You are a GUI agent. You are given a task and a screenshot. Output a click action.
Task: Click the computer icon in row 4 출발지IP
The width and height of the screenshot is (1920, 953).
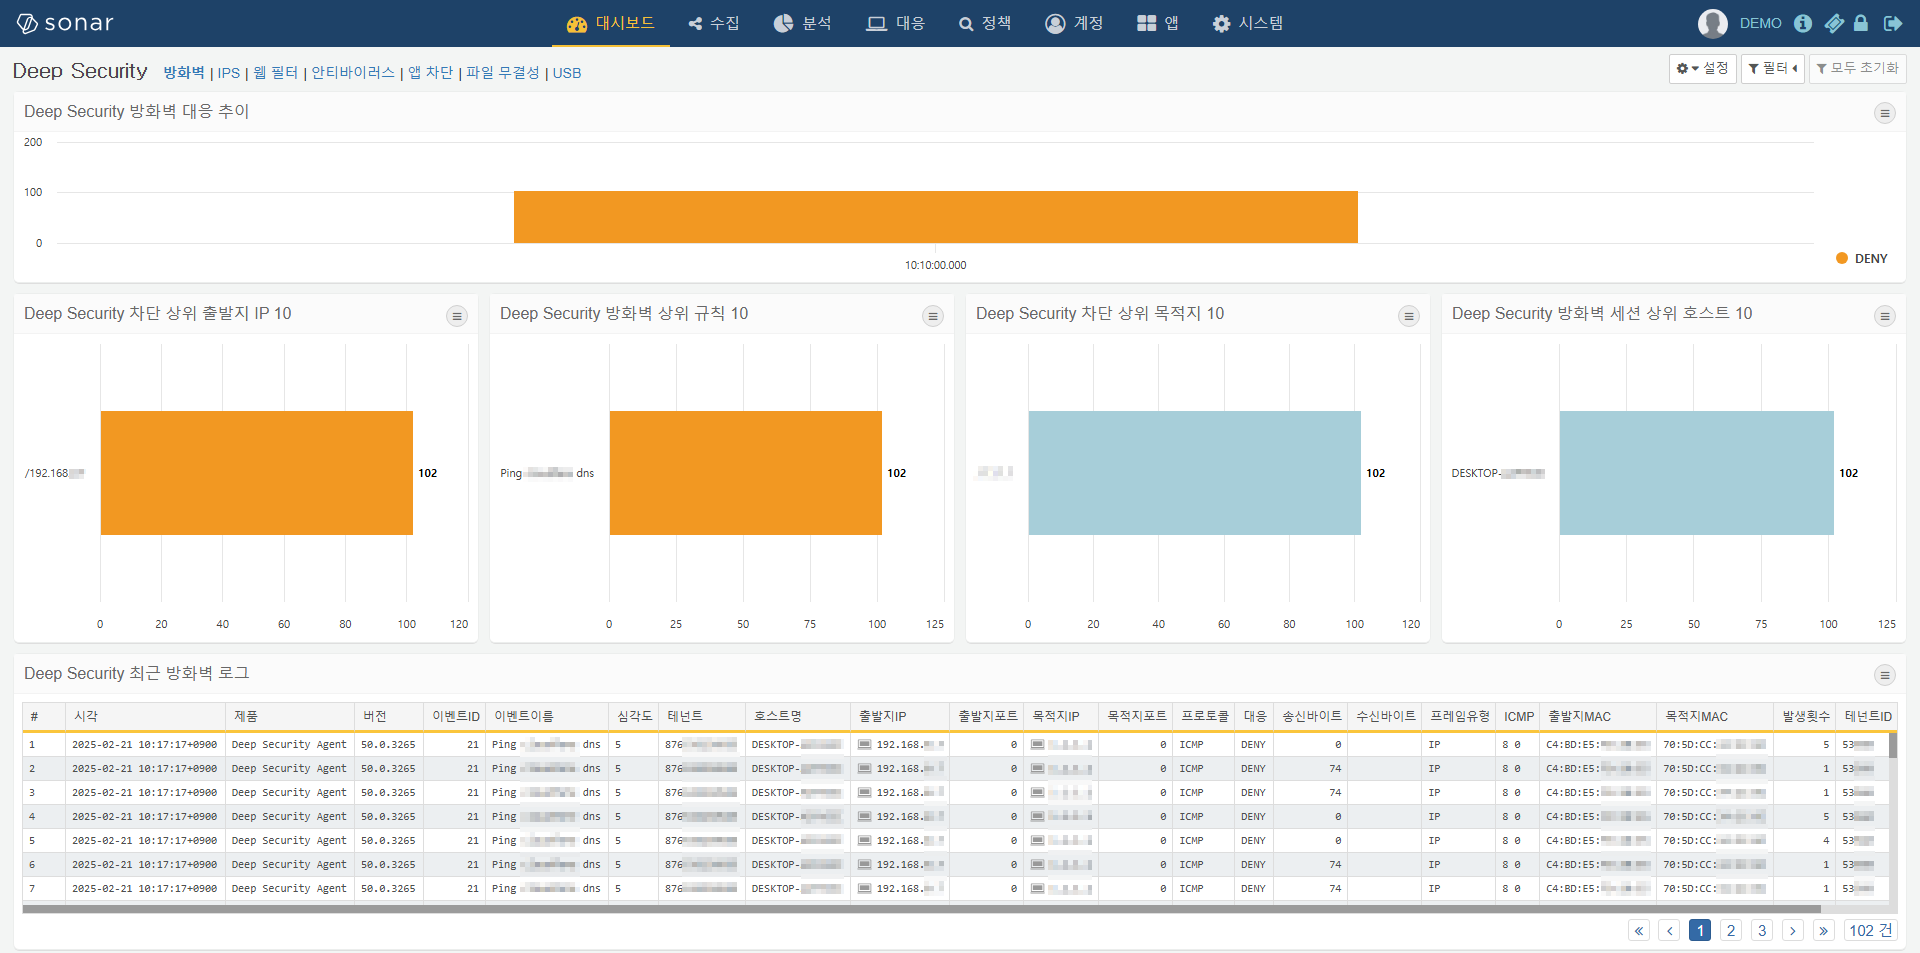tap(864, 816)
